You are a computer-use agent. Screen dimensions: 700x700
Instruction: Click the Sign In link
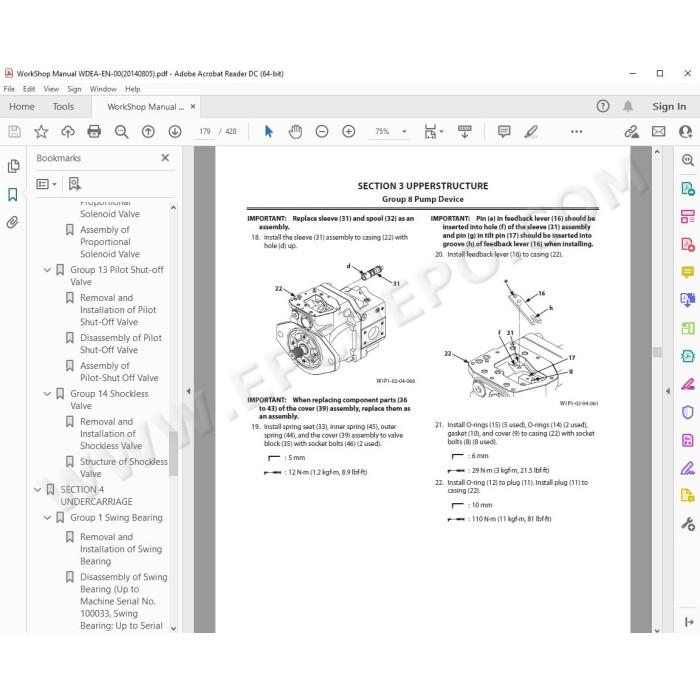click(x=669, y=106)
